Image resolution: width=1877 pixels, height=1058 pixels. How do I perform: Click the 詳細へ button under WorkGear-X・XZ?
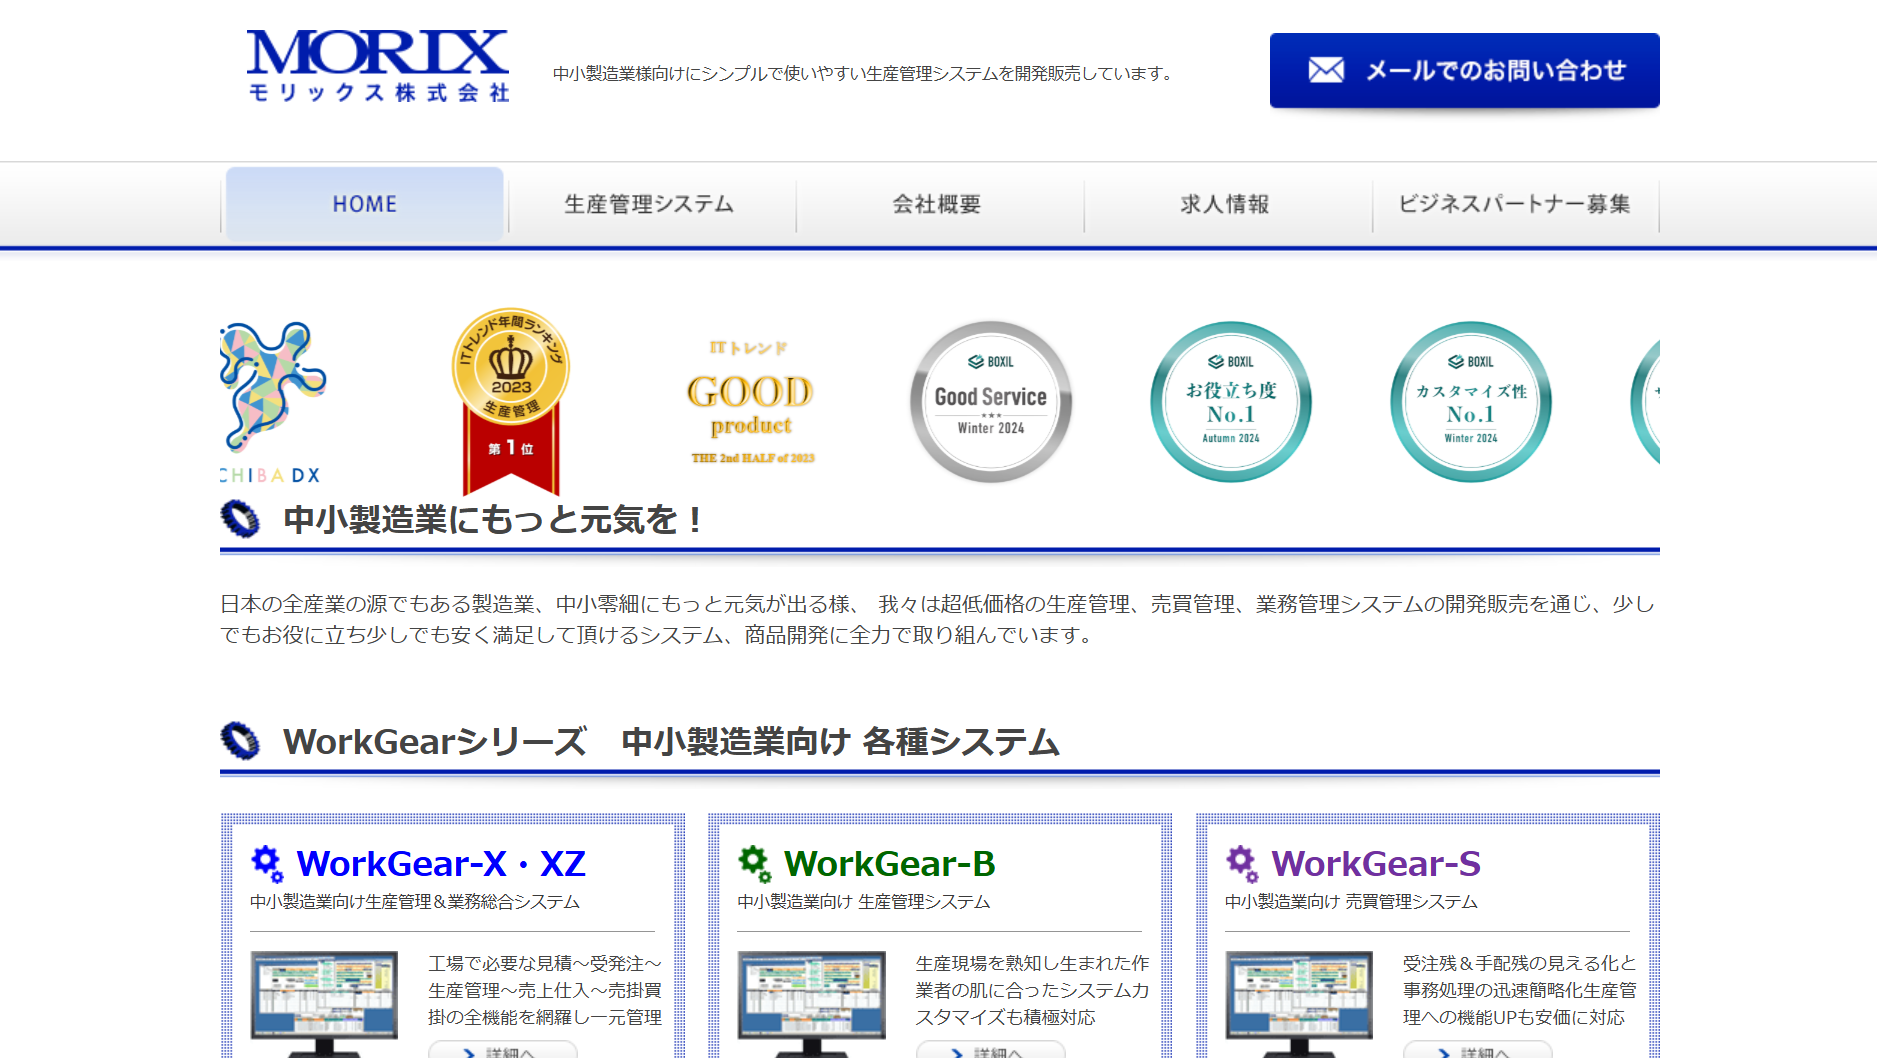pyautogui.click(x=502, y=1050)
